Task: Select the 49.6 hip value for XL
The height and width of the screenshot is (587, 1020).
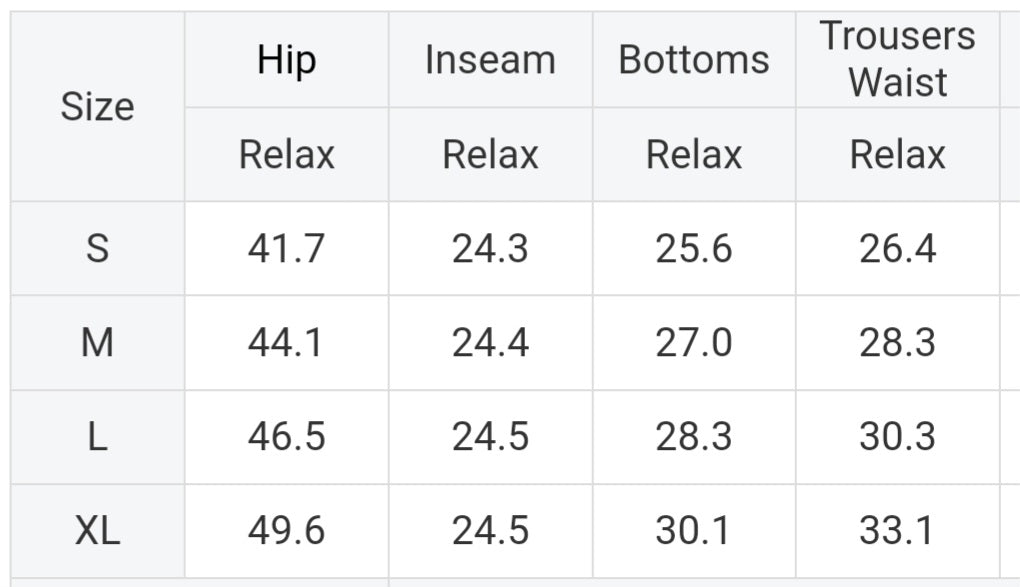Action: (286, 531)
